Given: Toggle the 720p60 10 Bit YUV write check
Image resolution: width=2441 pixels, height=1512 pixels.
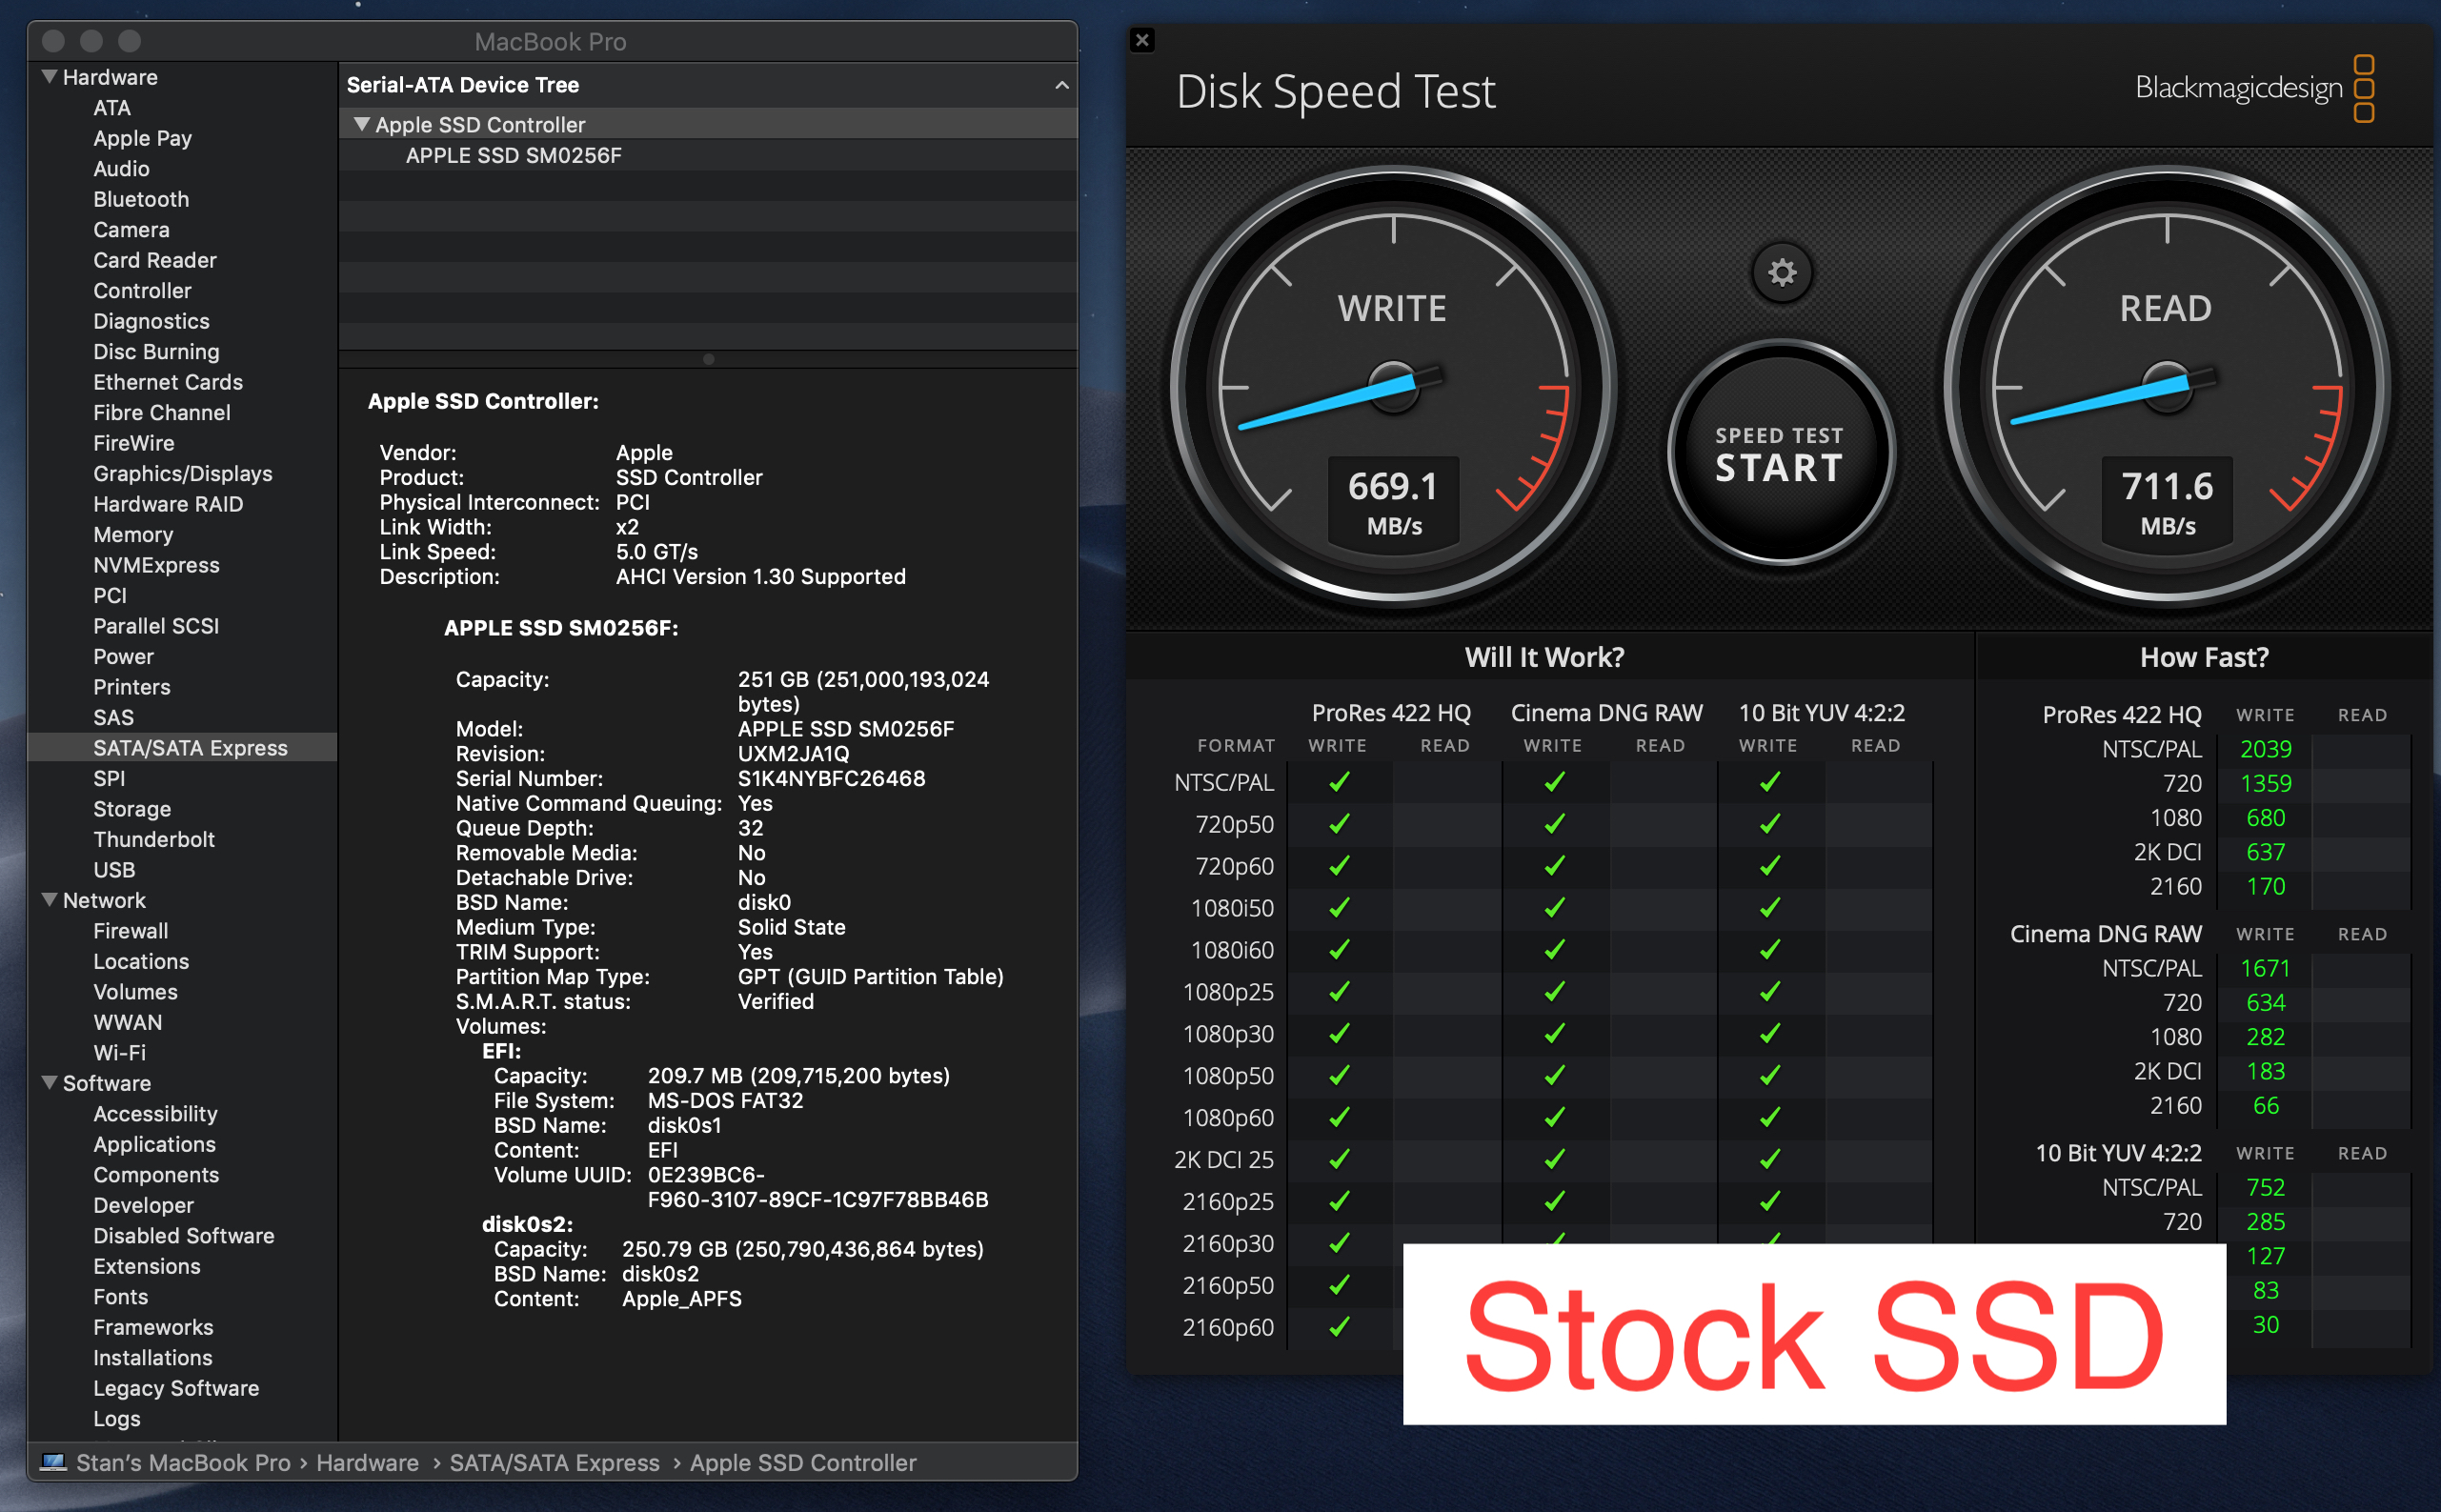Looking at the screenshot, I should point(1766,866).
